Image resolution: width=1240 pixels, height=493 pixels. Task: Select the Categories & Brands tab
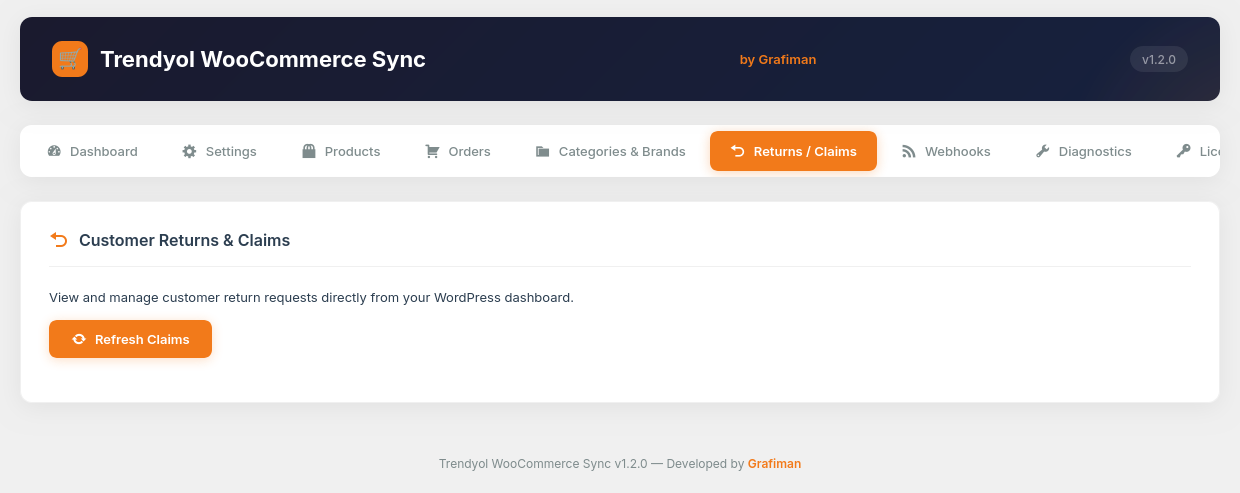point(610,151)
